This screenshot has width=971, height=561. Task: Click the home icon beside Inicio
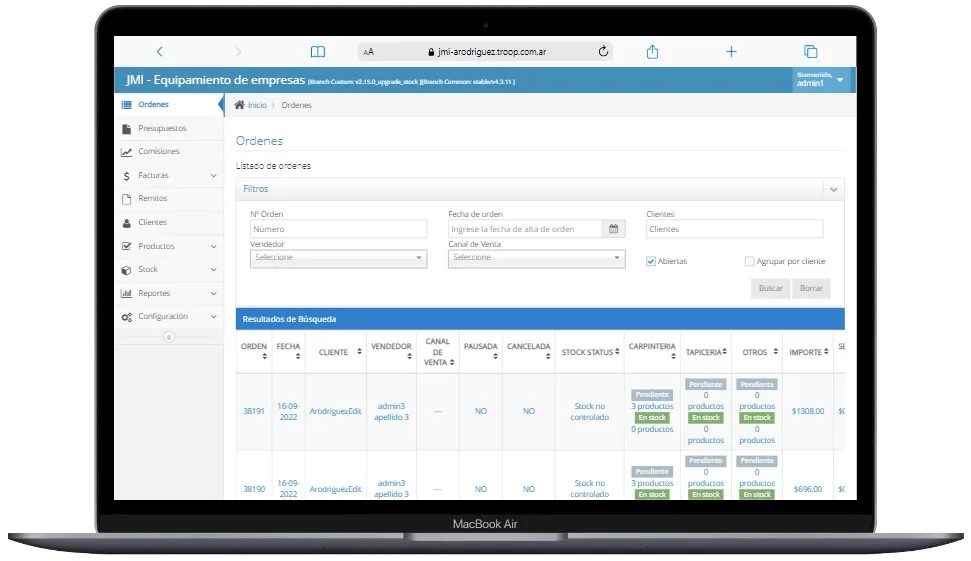click(x=240, y=105)
